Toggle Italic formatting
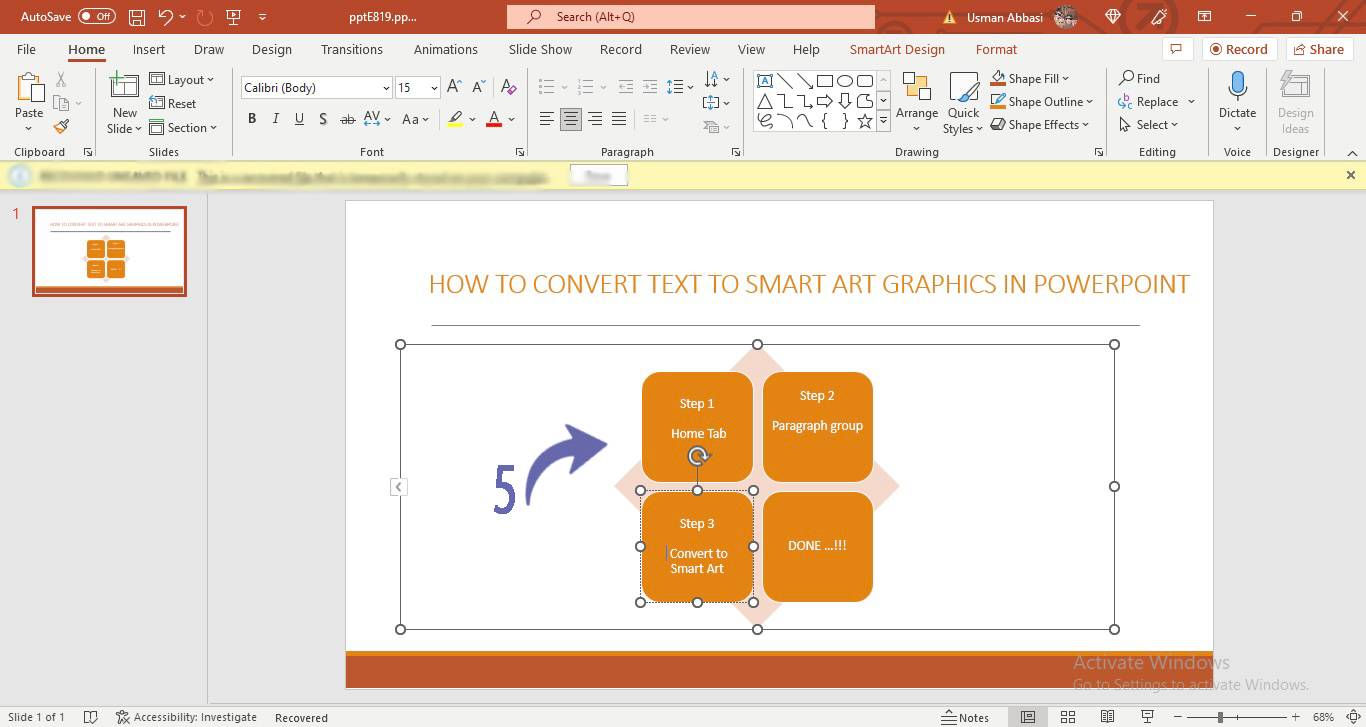Image resolution: width=1366 pixels, height=727 pixels. click(x=276, y=119)
